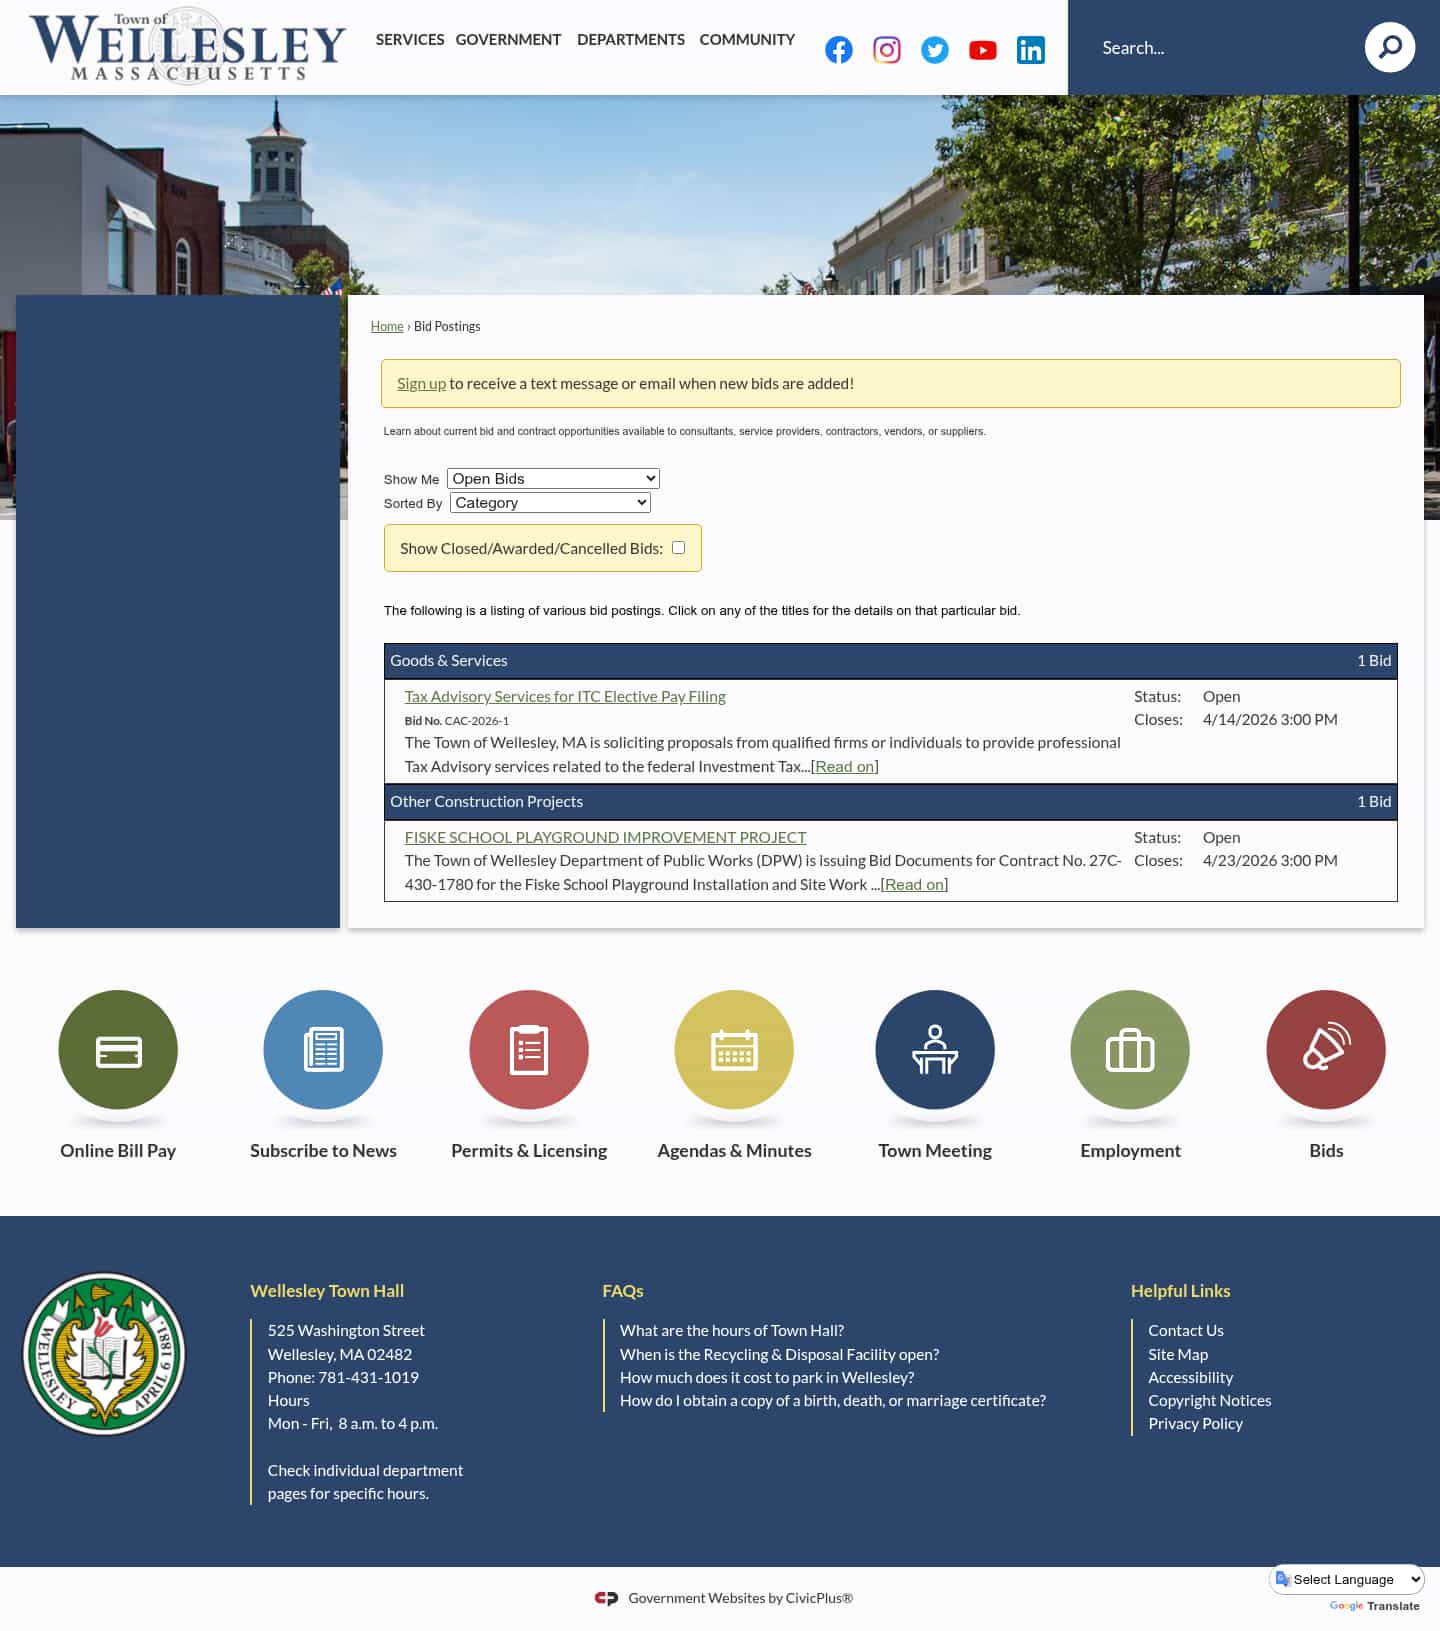Open FAQ about birth, death, marriage certificate
The width and height of the screenshot is (1440, 1631).
pyautogui.click(x=833, y=1400)
